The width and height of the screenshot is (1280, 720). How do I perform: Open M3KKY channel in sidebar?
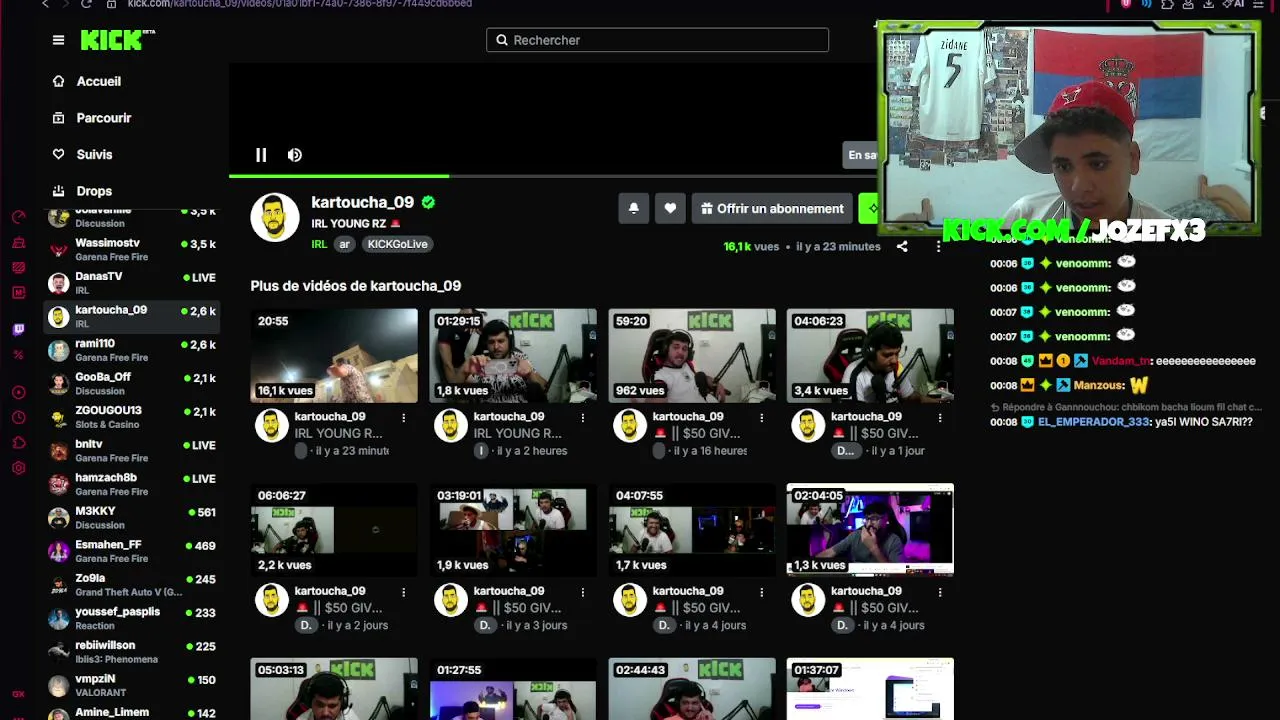click(x=133, y=517)
